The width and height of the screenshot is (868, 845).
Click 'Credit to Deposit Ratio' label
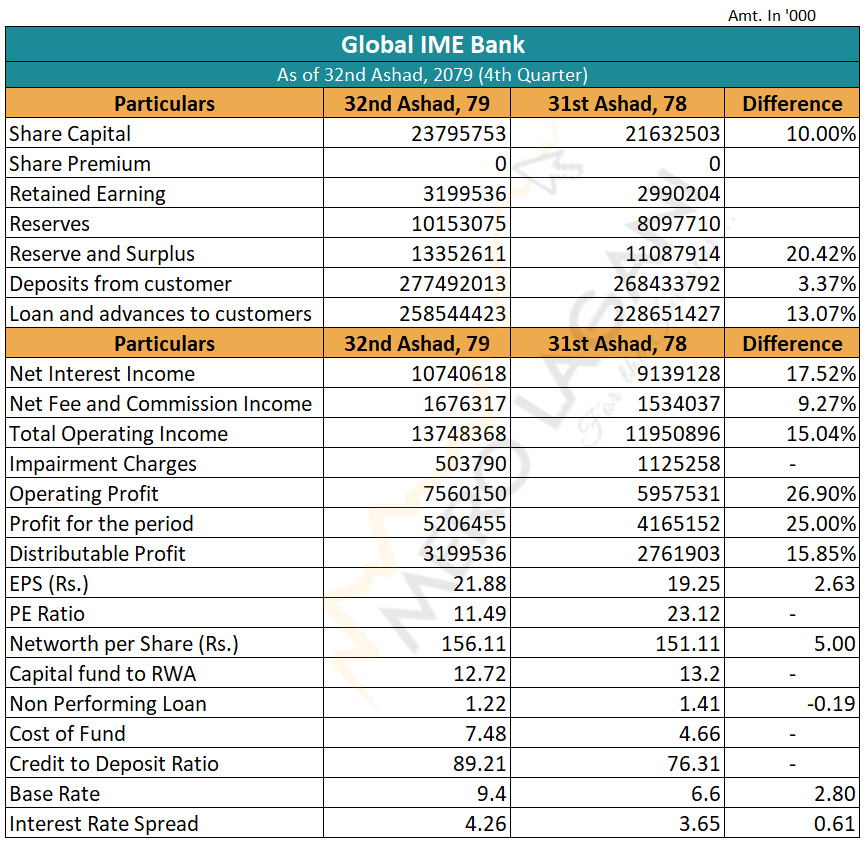click(114, 764)
